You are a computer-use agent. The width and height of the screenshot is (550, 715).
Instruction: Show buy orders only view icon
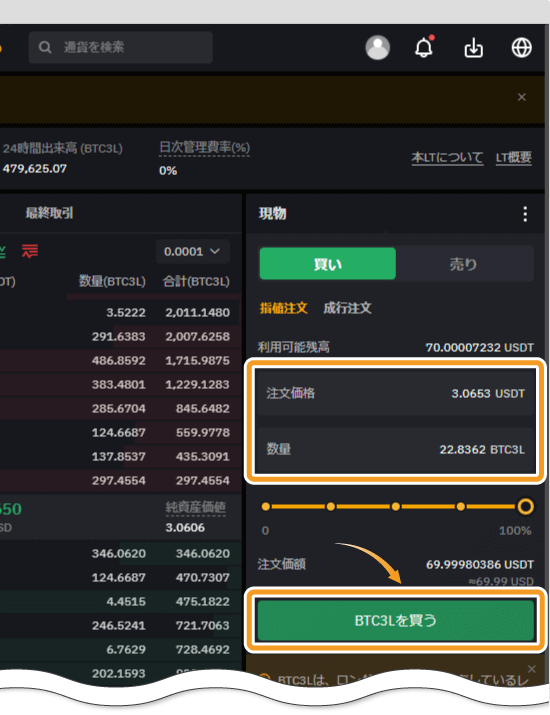[2, 251]
